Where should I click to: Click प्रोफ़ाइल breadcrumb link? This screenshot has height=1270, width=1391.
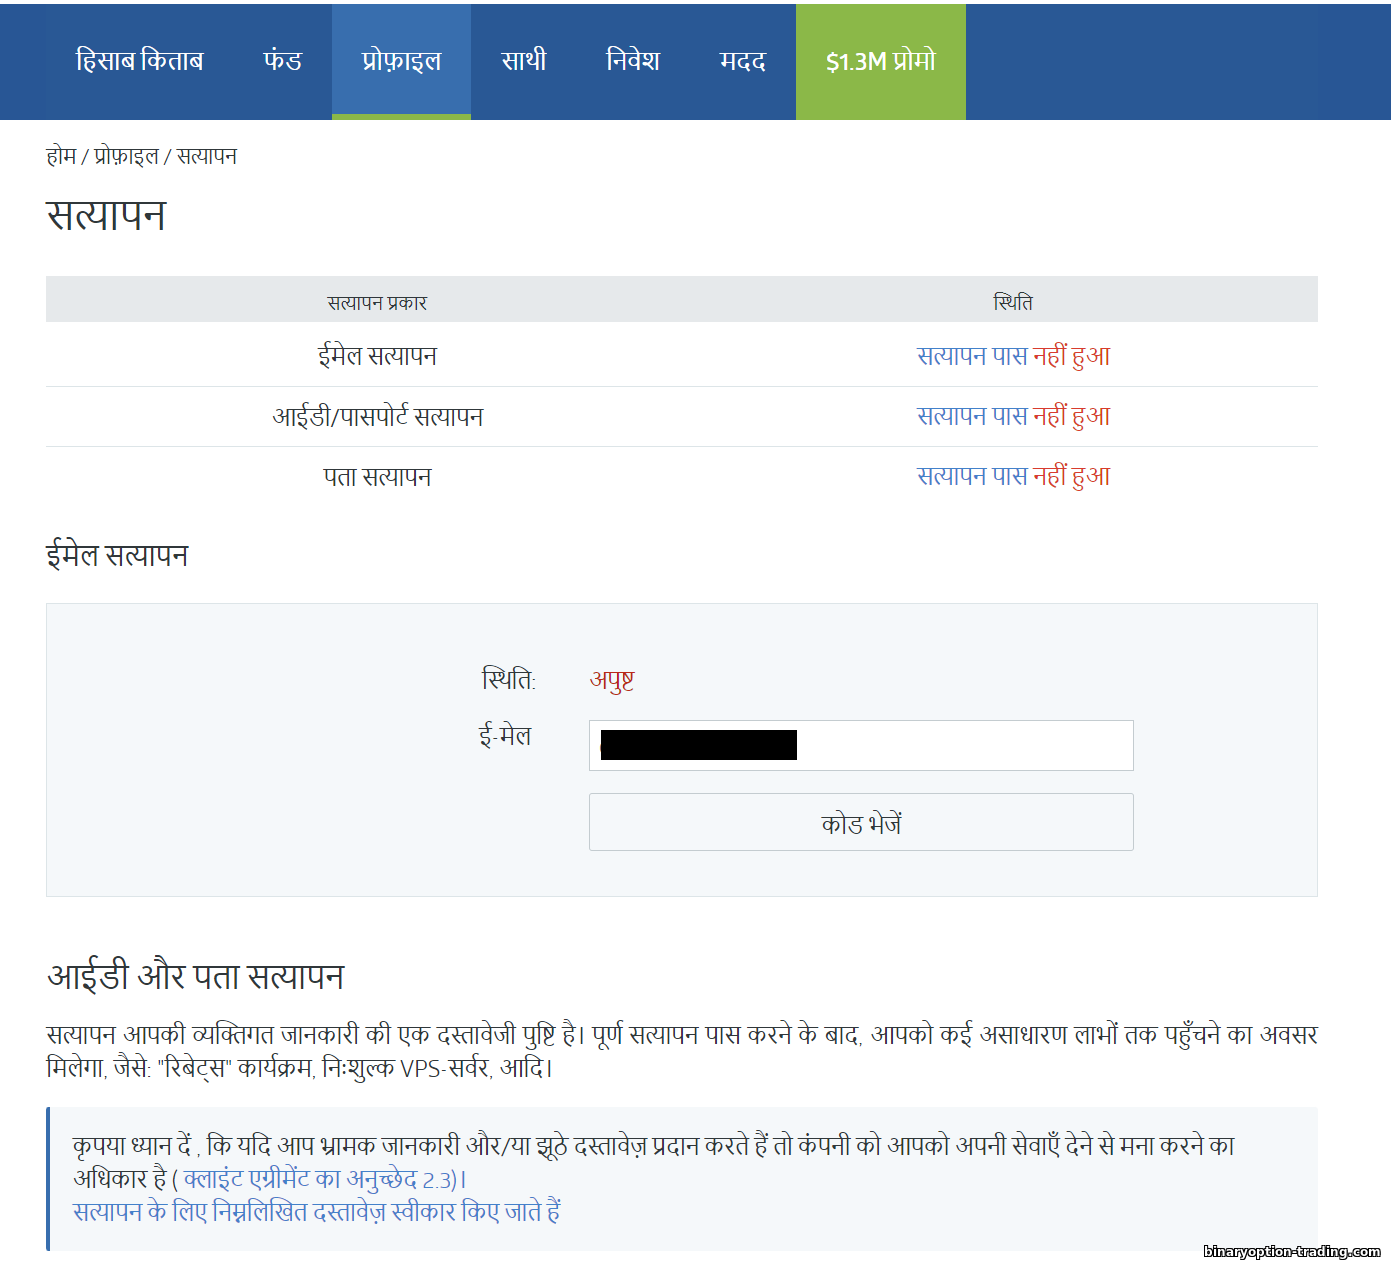(126, 156)
